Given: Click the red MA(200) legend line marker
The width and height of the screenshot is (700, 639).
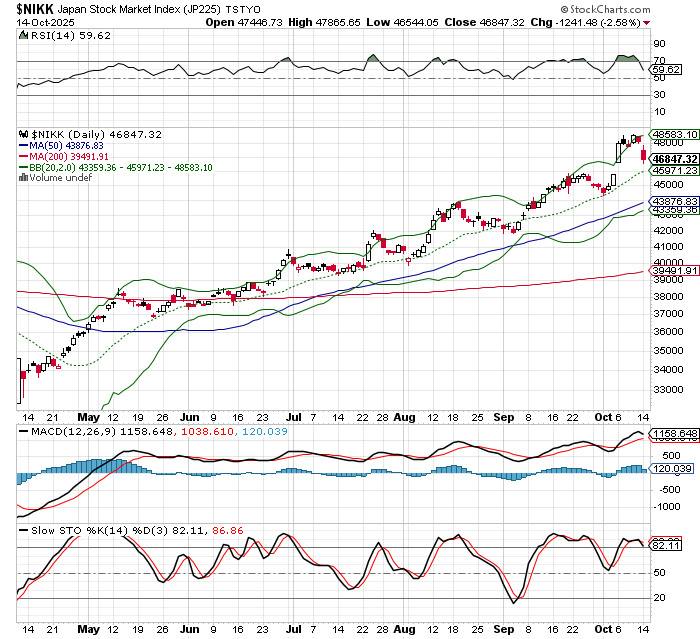Looking at the screenshot, I should pos(23,157).
